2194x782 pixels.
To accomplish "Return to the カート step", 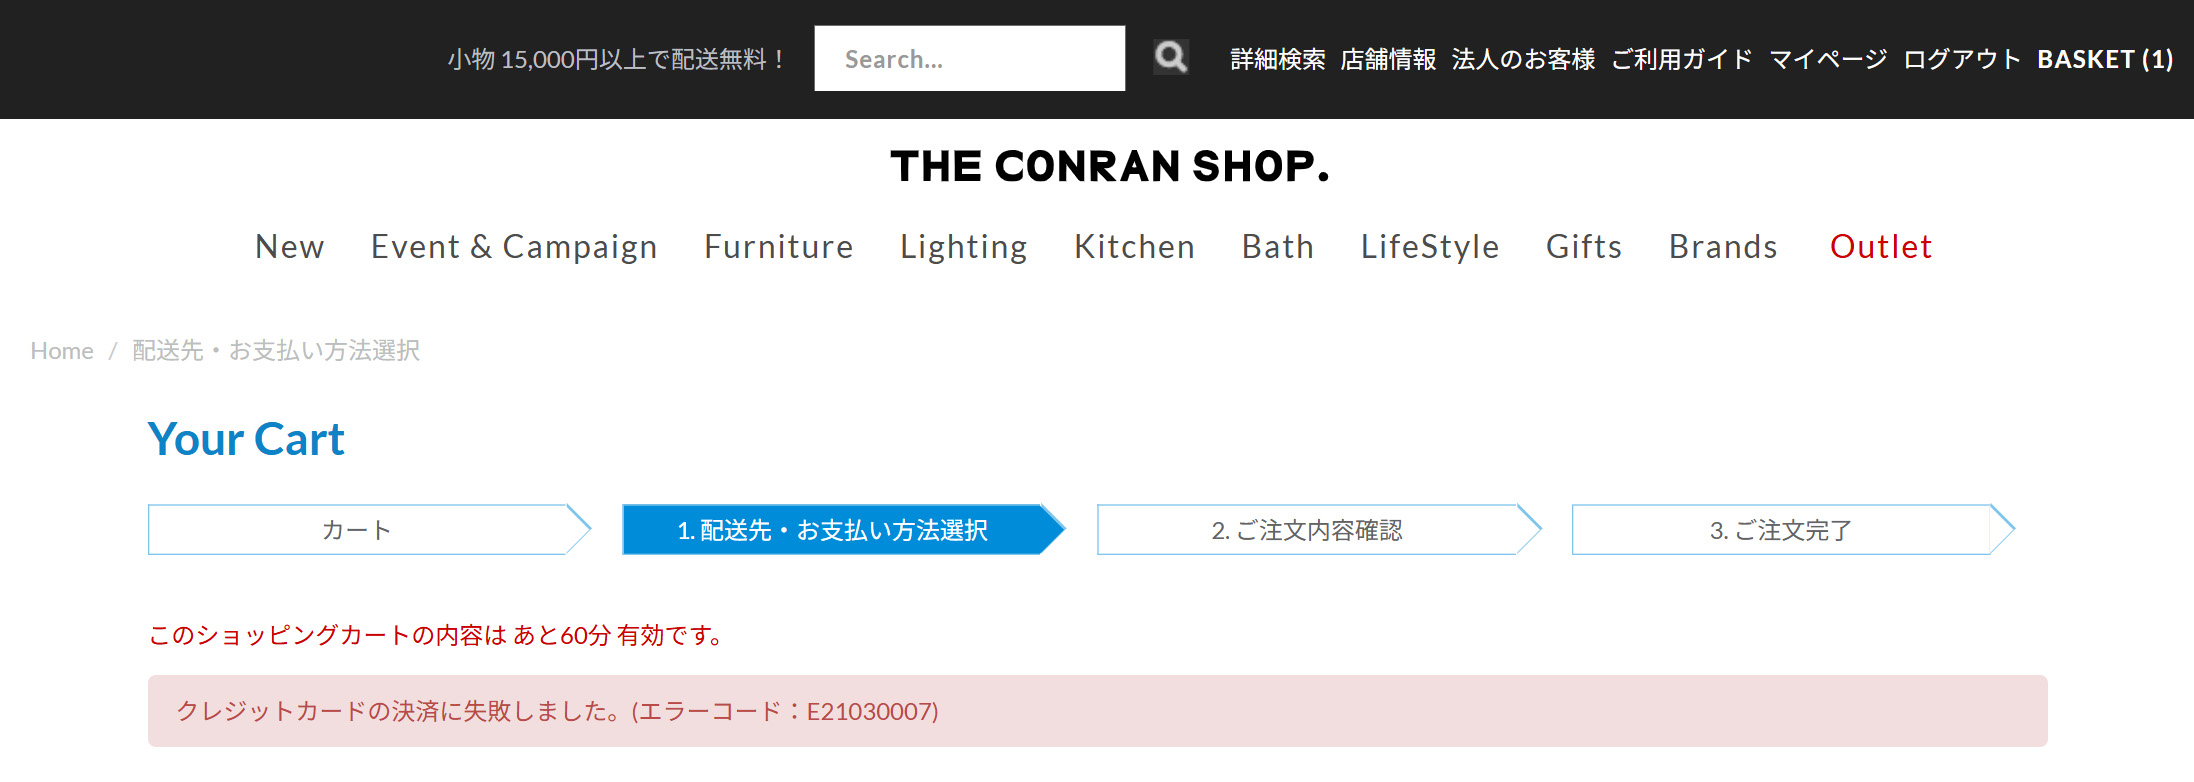I will tap(358, 530).
